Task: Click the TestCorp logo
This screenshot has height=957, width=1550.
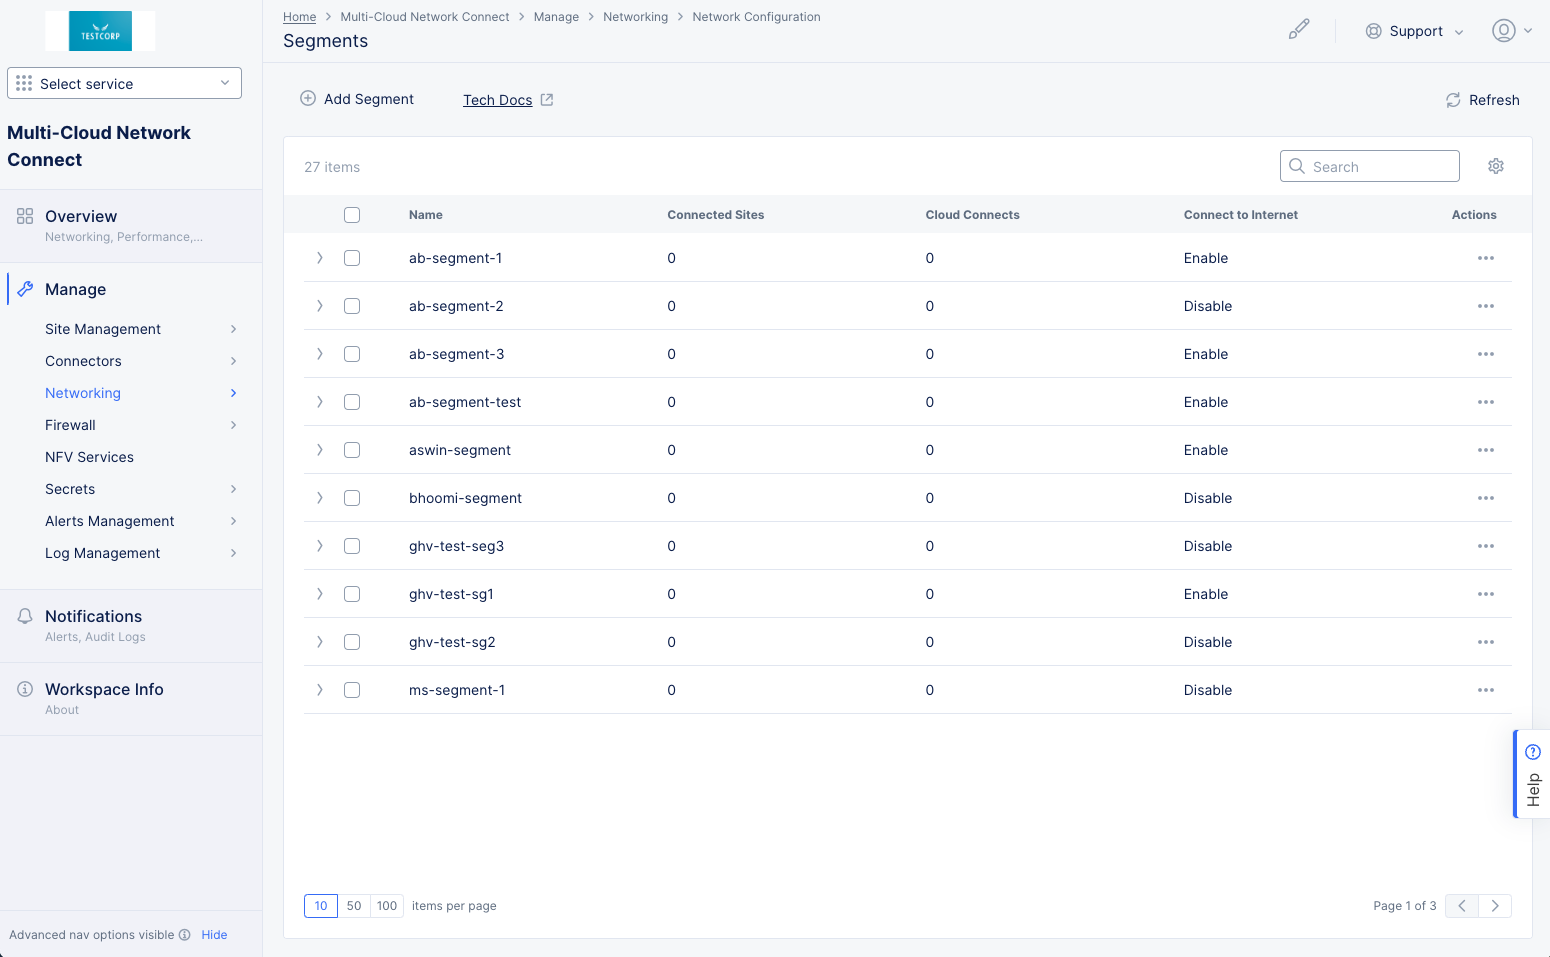Action: (100, 31)
